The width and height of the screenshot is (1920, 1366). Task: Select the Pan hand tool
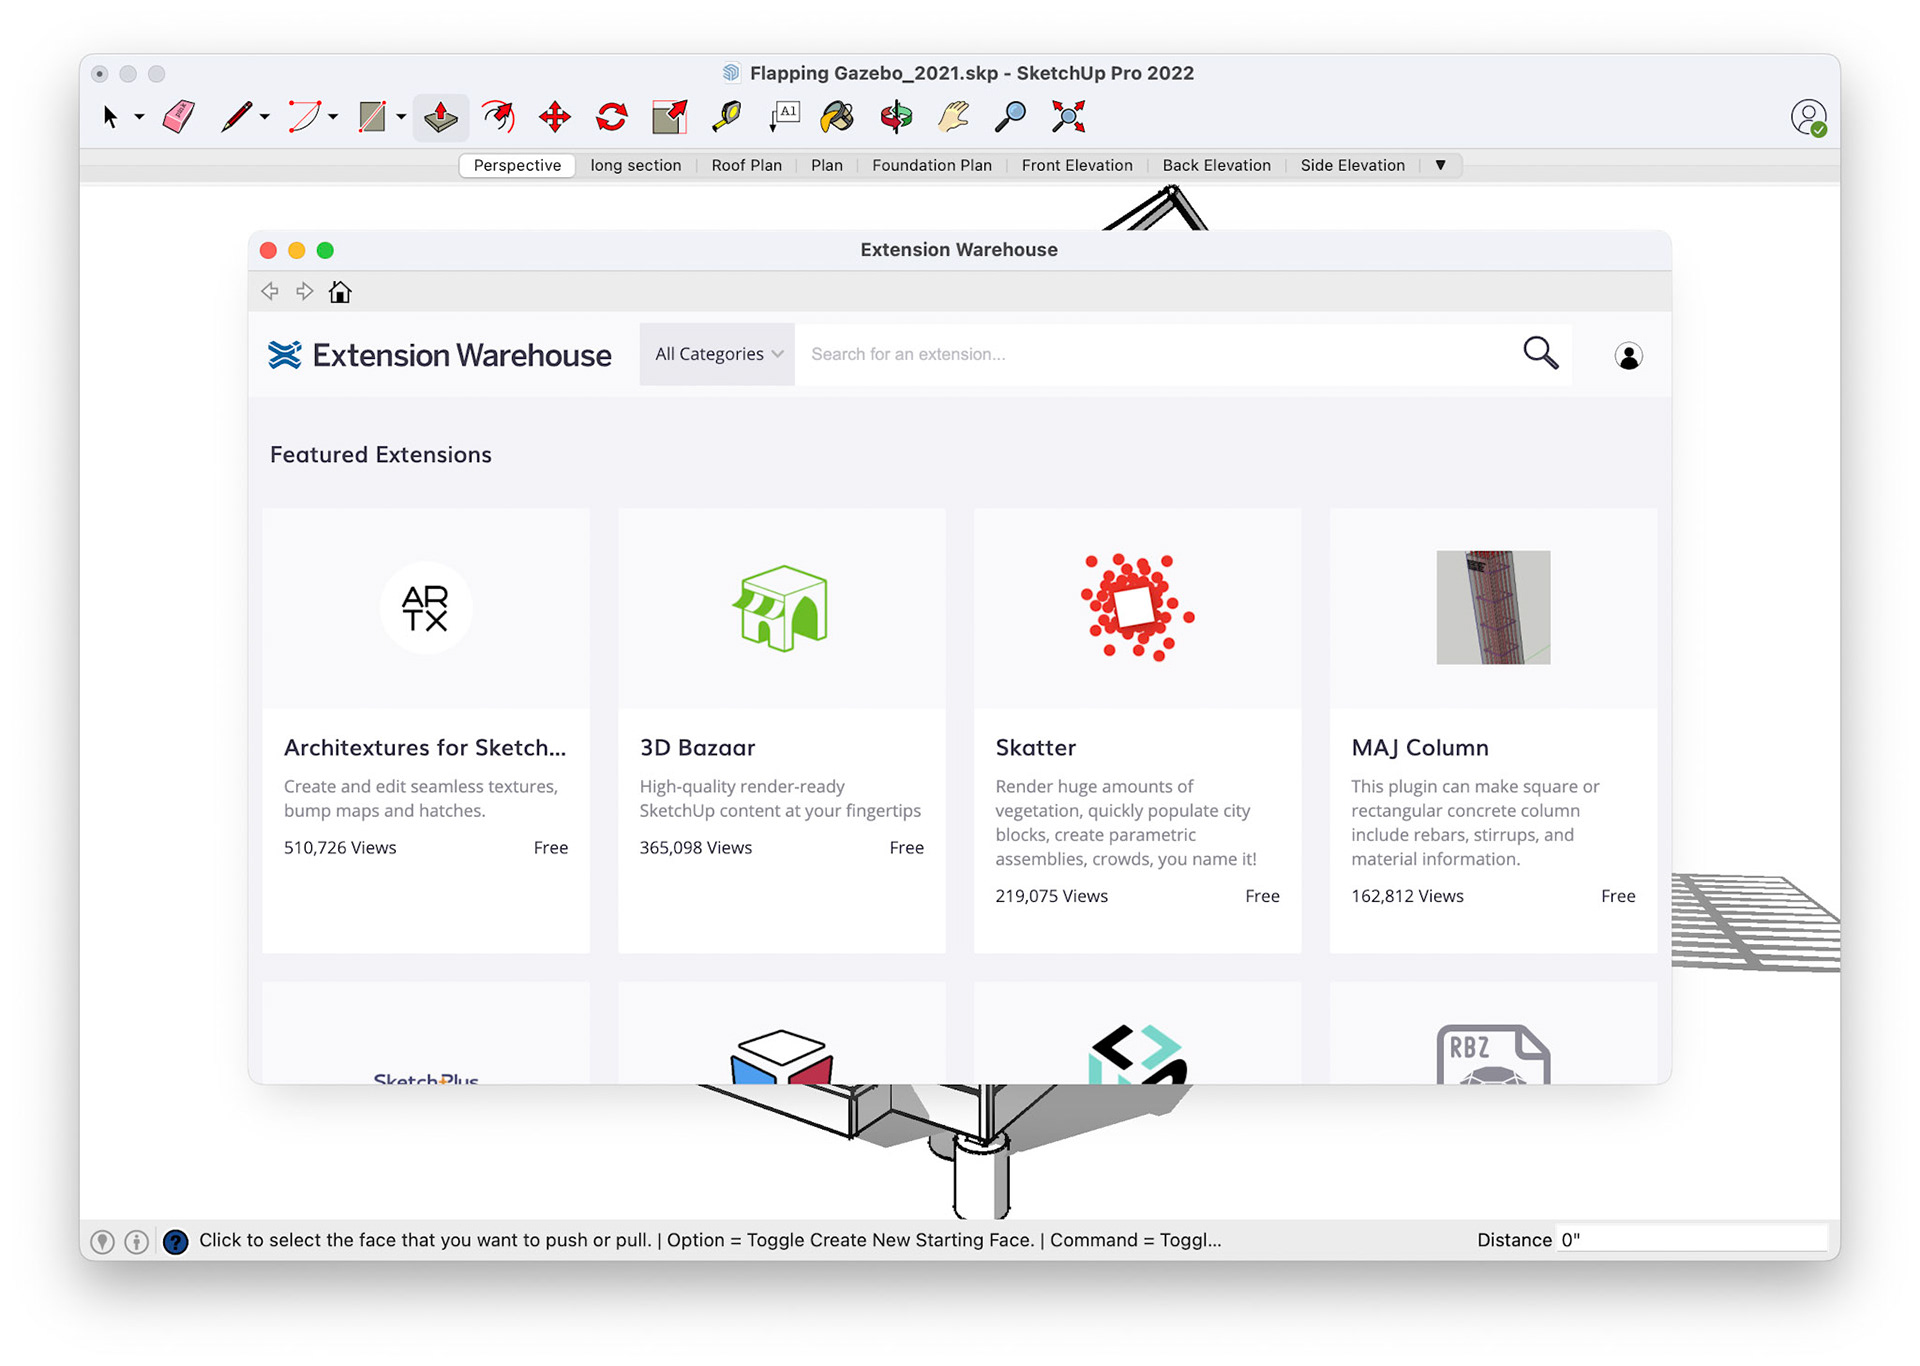tap(953, 117)
